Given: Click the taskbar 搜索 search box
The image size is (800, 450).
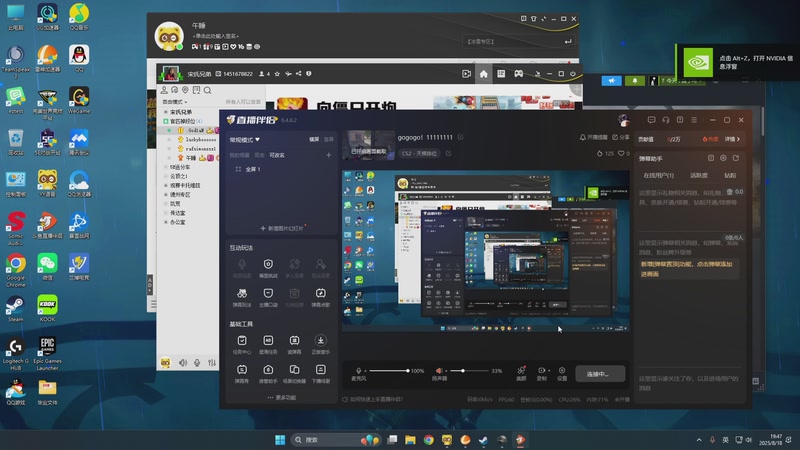Looking at the screenshot, I should 335,440.
